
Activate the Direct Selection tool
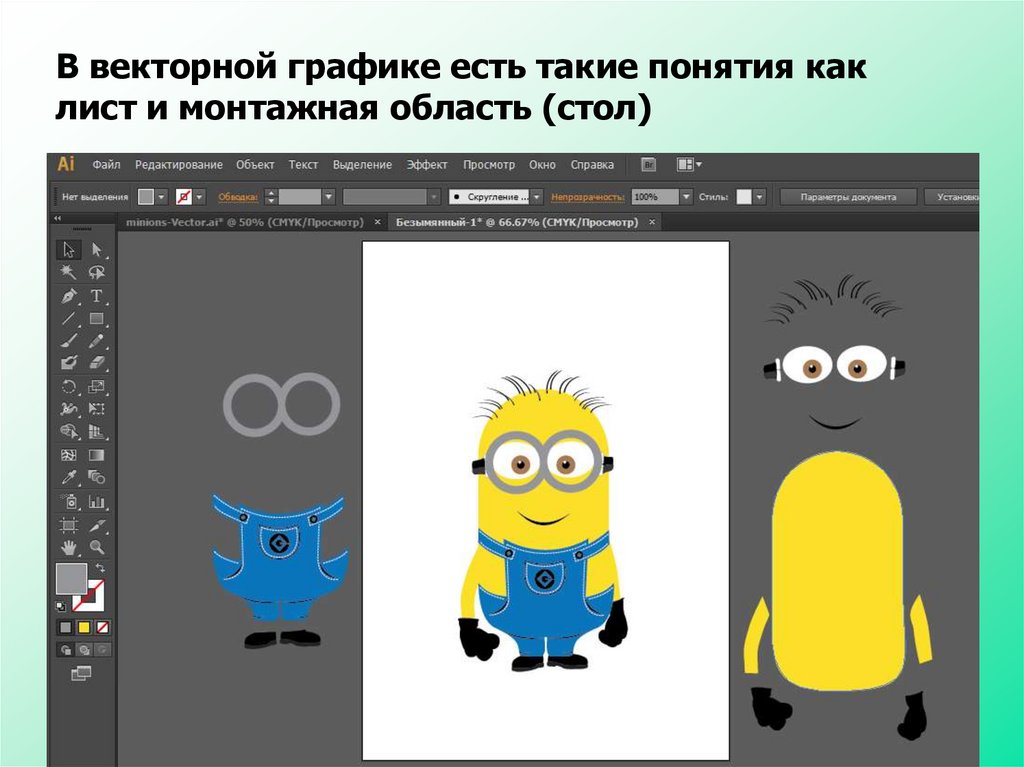tap(97, 249)
